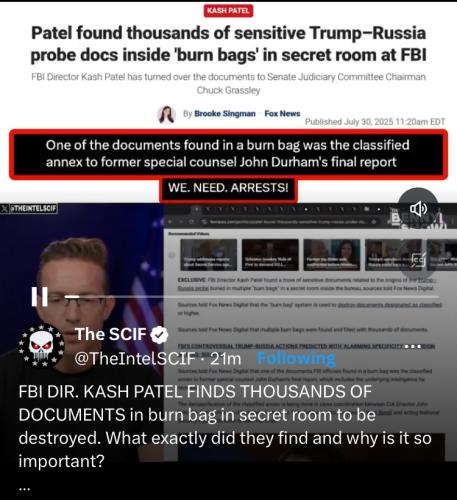
Task: Toggle closed captions on the video
Action: point(418,259)
